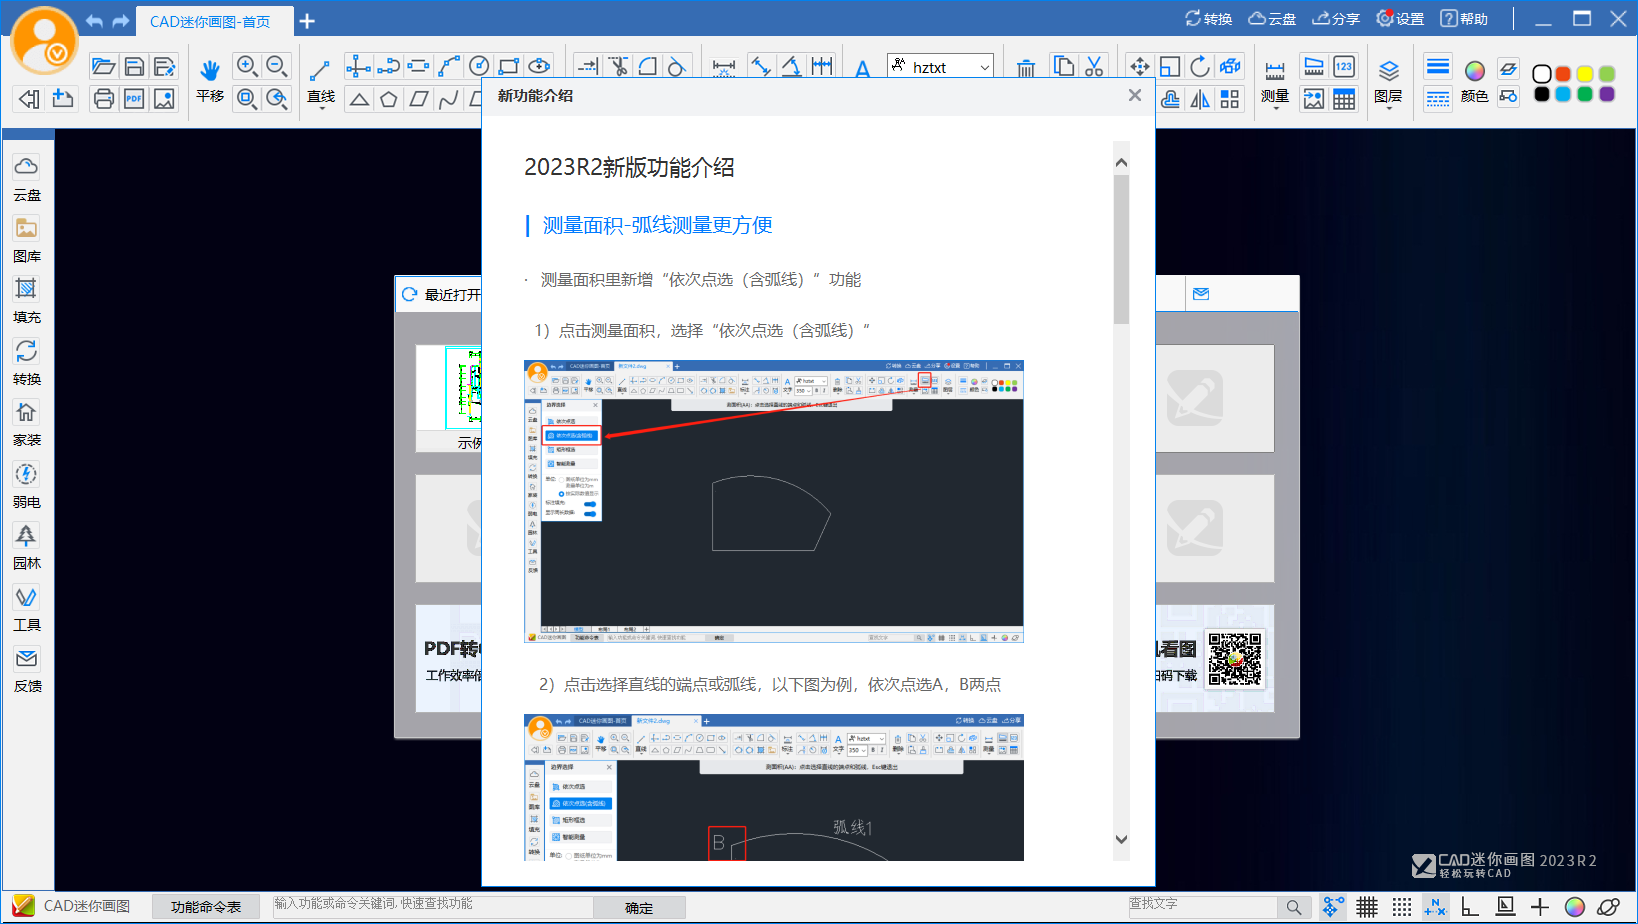Viewport: 1638px width, 924px height.
Task: Choose the circle drawing tool
Action: click(x=479, y=66)
